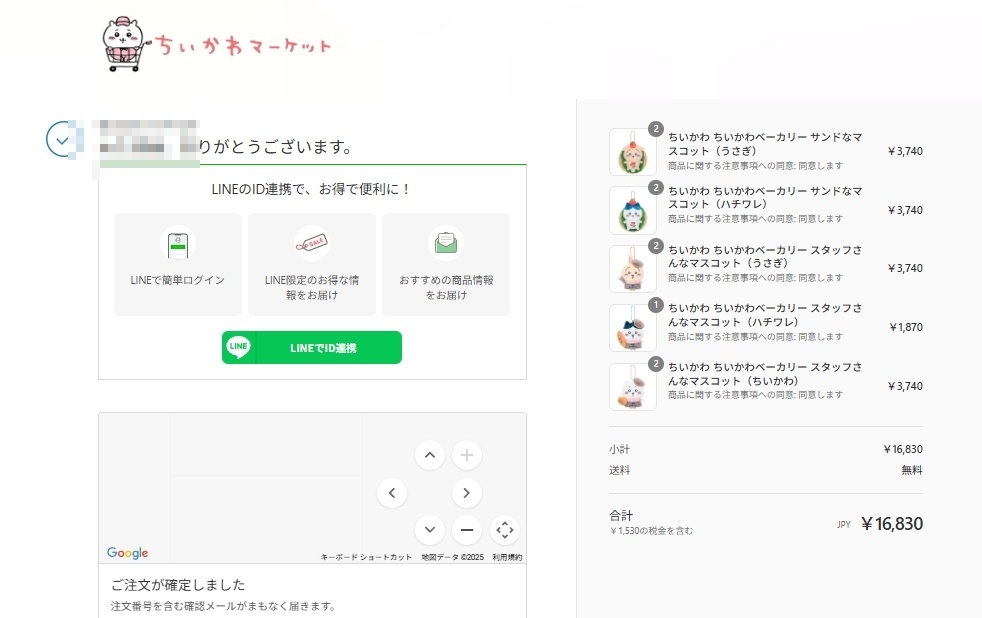The image size is (982, 618).
Task: Click the LINE限定 sale tag icon
Action: (x=312, y=243)
